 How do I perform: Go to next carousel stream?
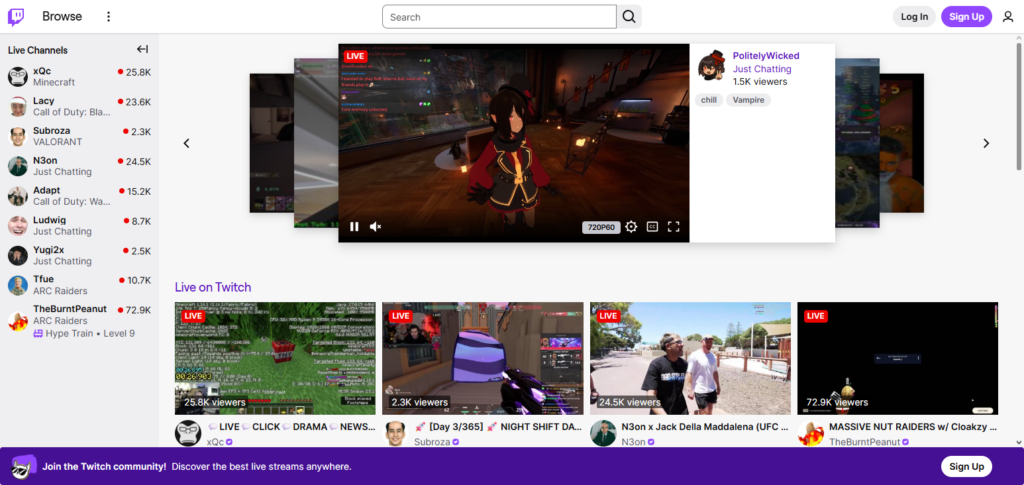click(986, 143)
